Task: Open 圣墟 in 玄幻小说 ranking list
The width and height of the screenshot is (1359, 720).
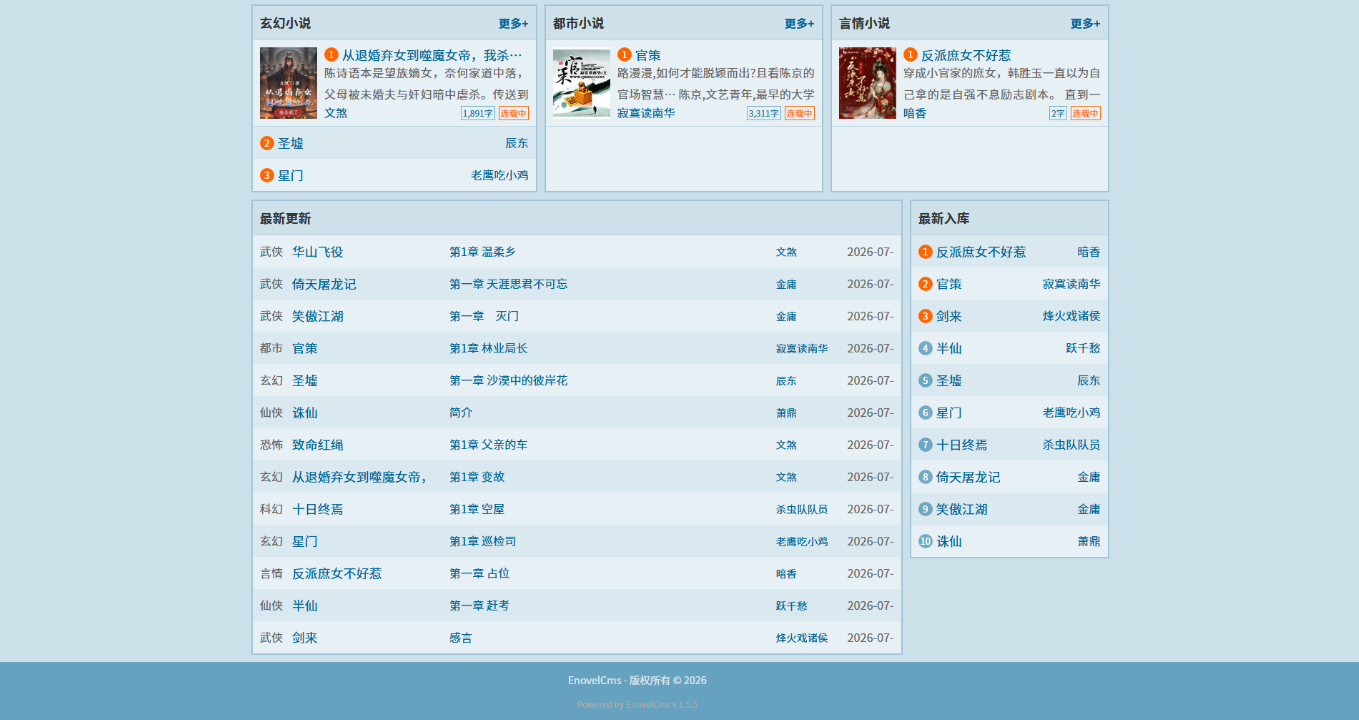Action: coord(290,143)
